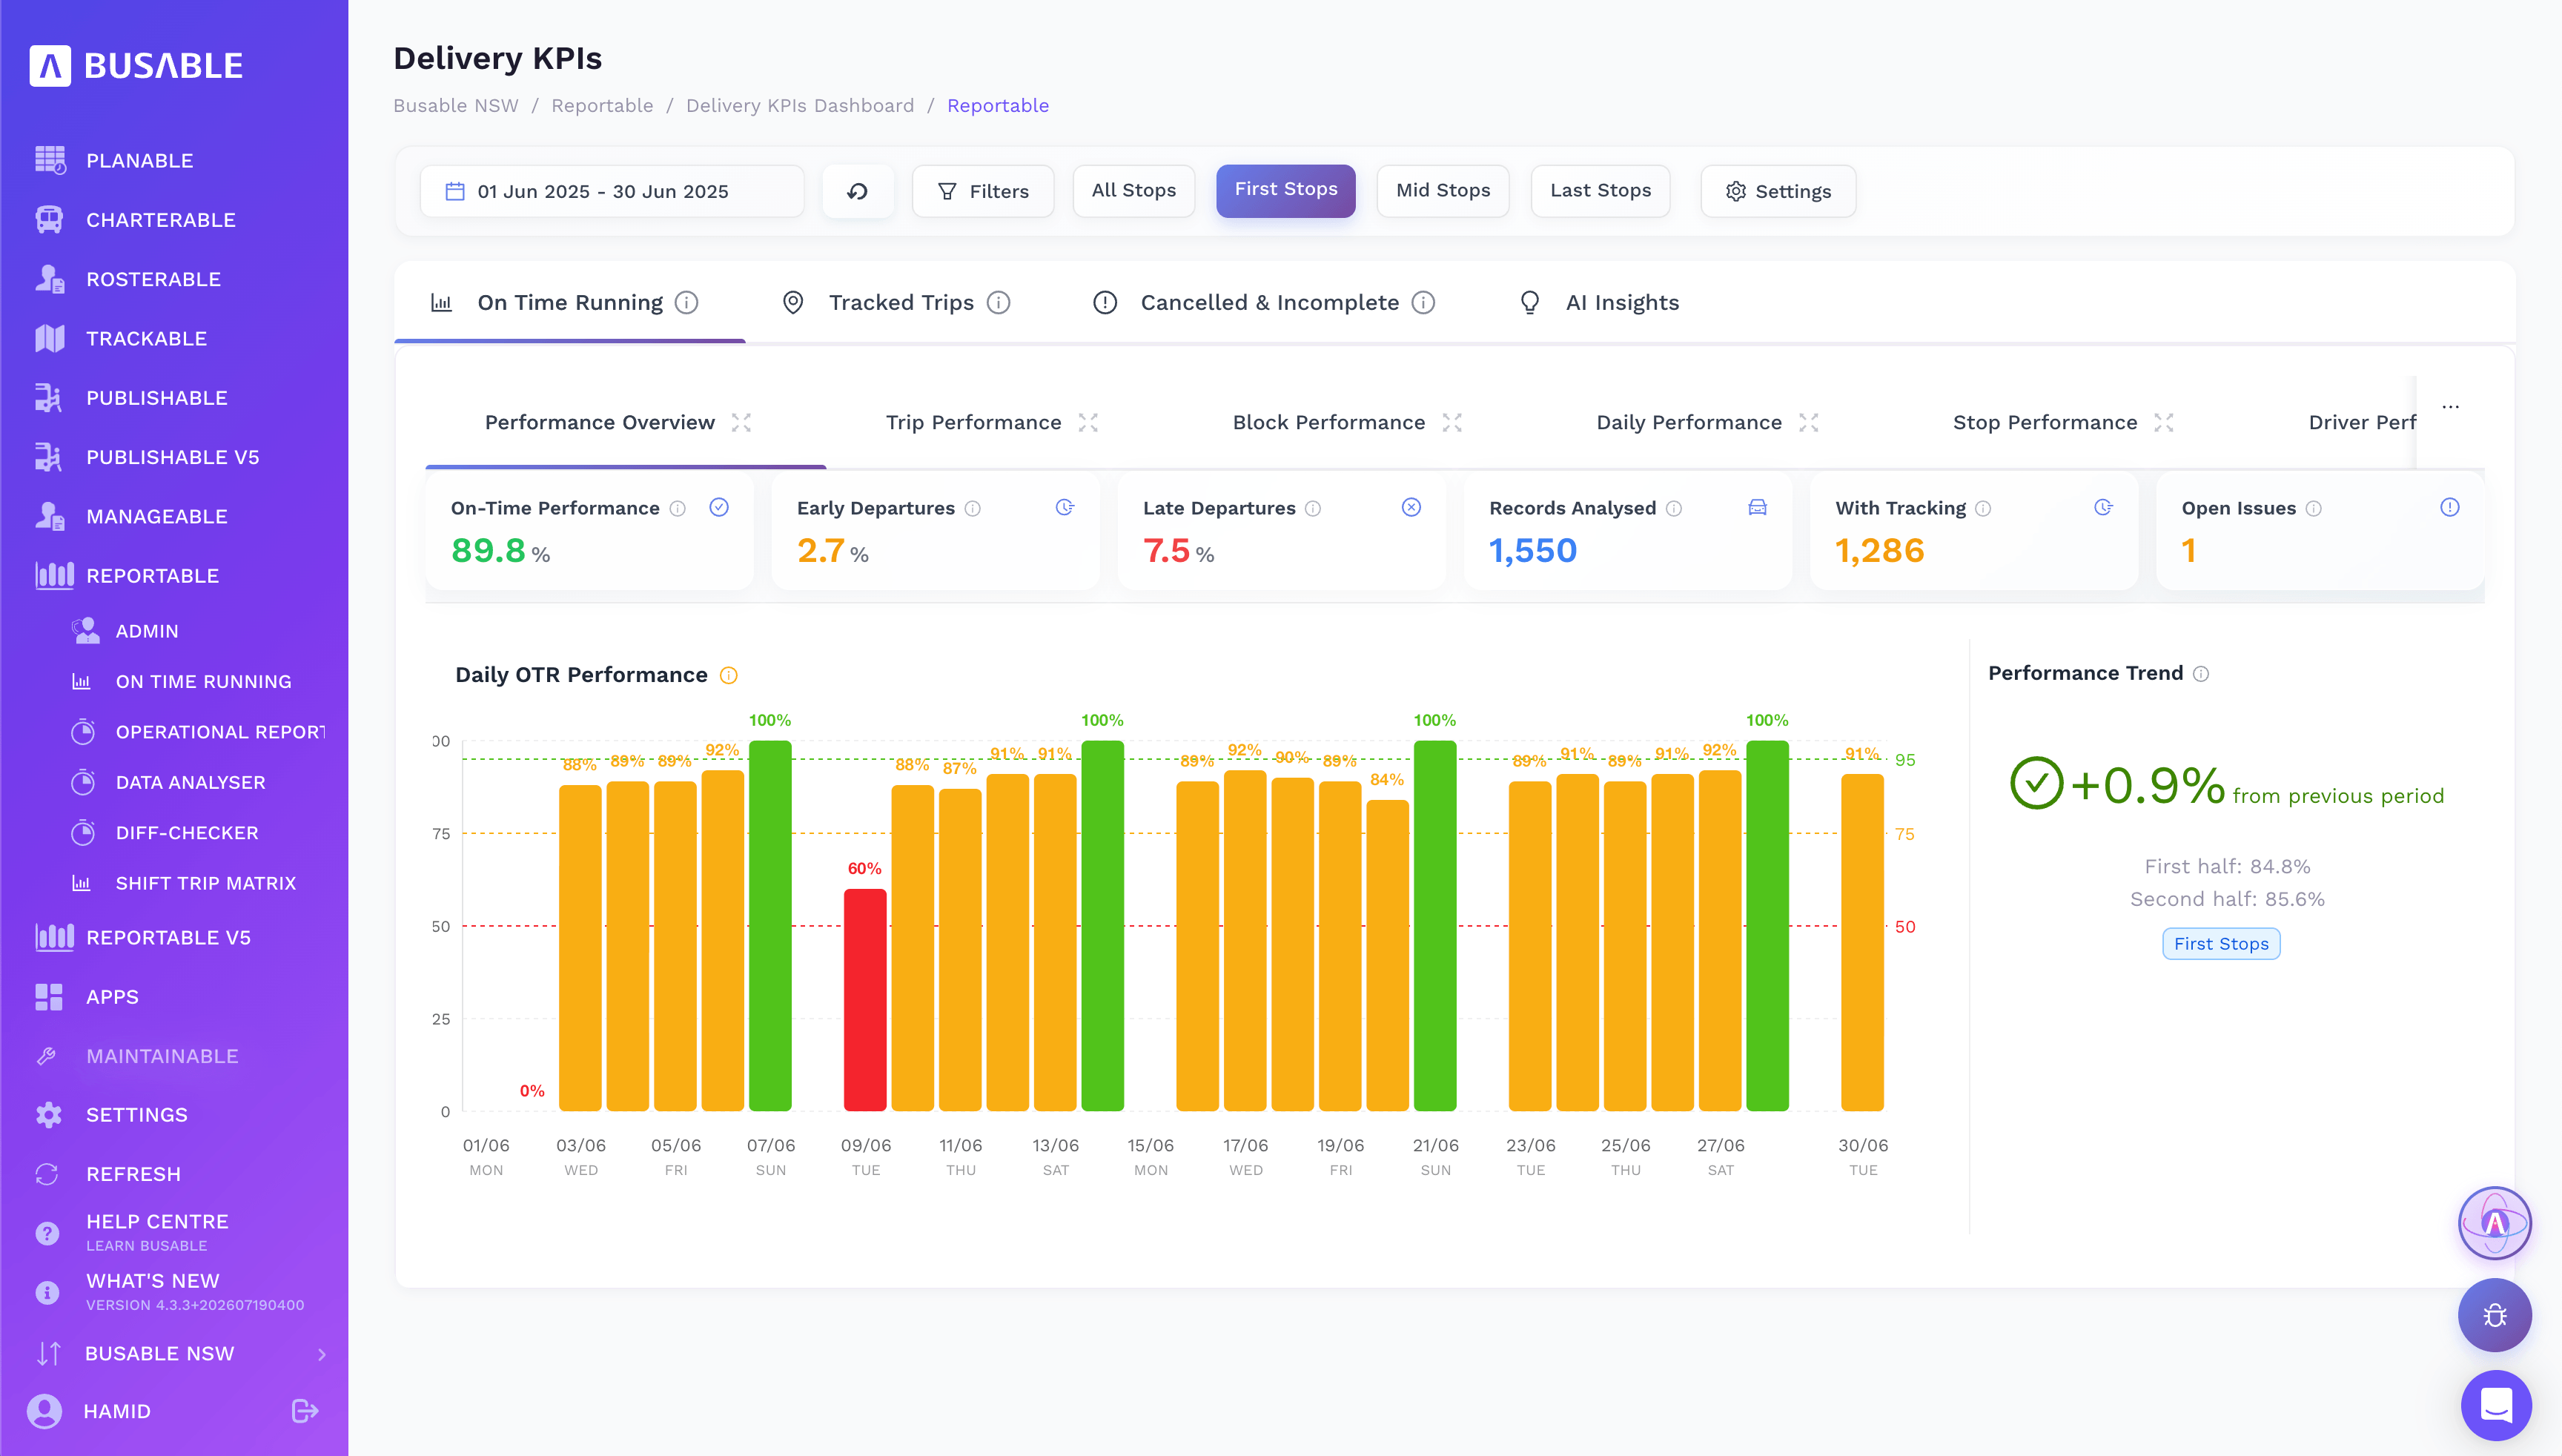This screenshot has width=2562, height=1456.
Task: Select the All Stops filter
Action: point(1133,191)
